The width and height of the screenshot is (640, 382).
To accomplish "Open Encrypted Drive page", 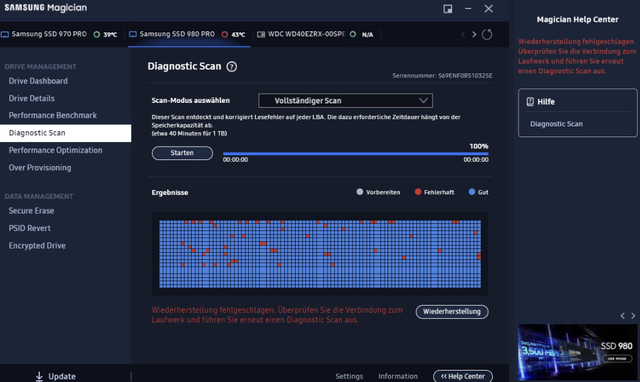I will (x=37, y=246).
